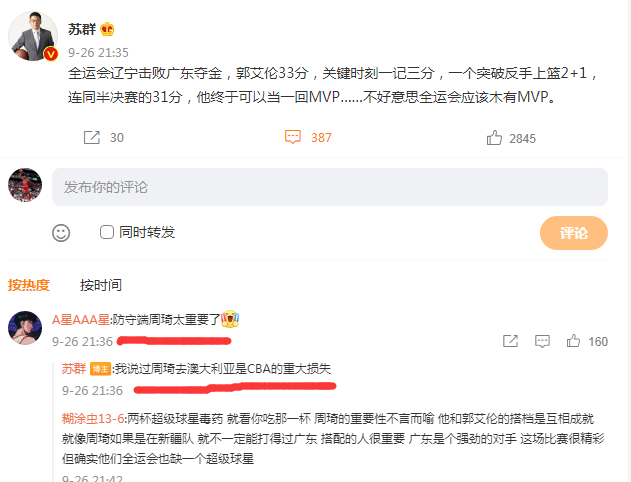Like the main post with 2845 likes
Screen dimensions: 631x482
click(x=494, y=138)
